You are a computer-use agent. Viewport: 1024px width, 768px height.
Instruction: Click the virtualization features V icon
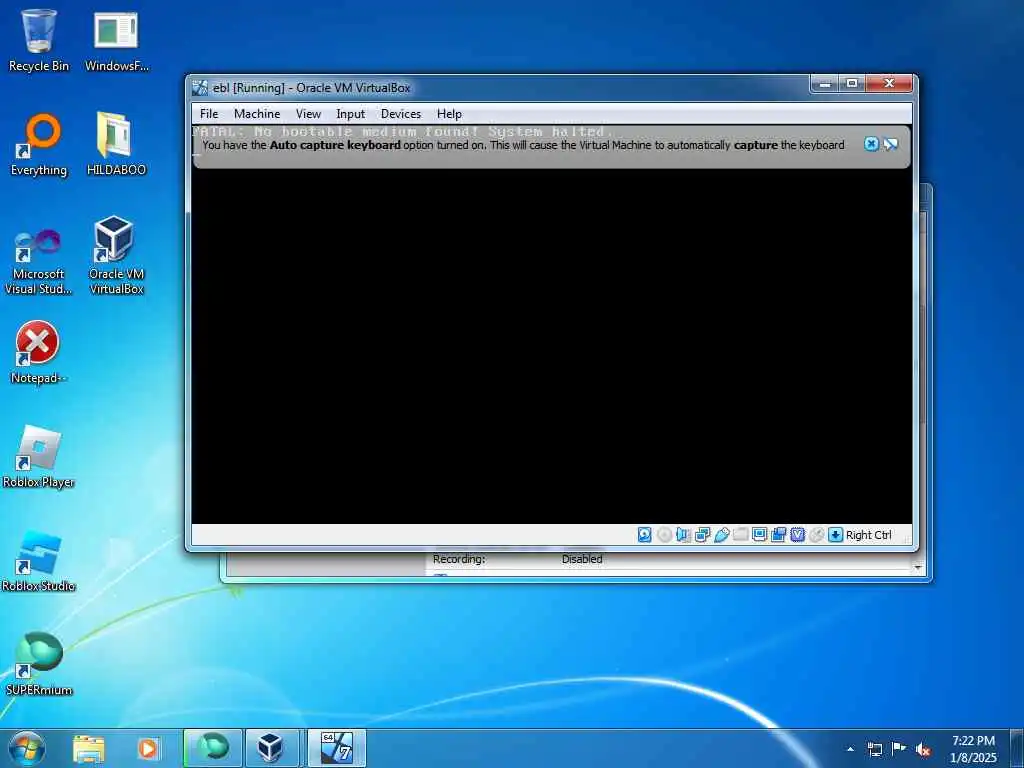click(797, 535)
